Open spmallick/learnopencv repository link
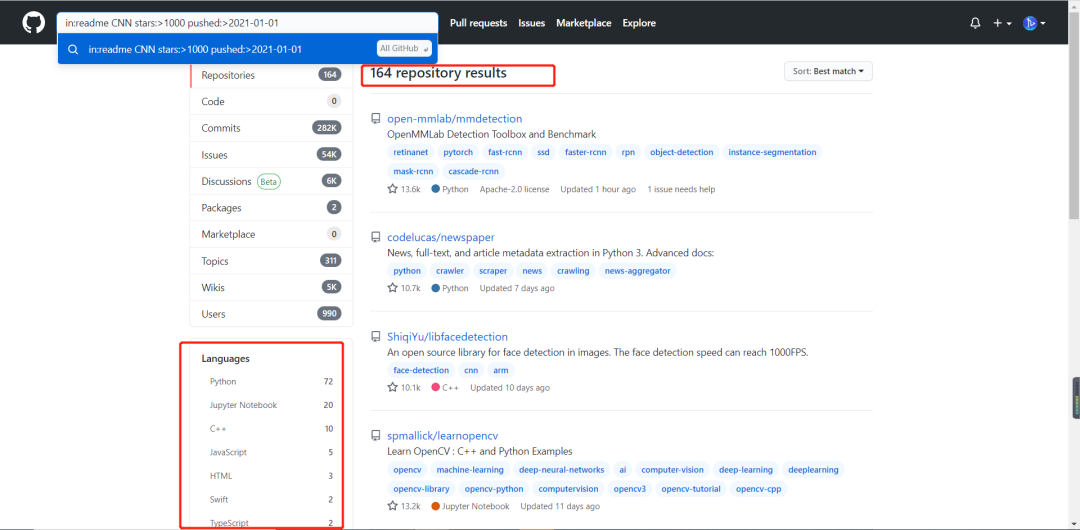1080x530 pixels. point(442,436)
